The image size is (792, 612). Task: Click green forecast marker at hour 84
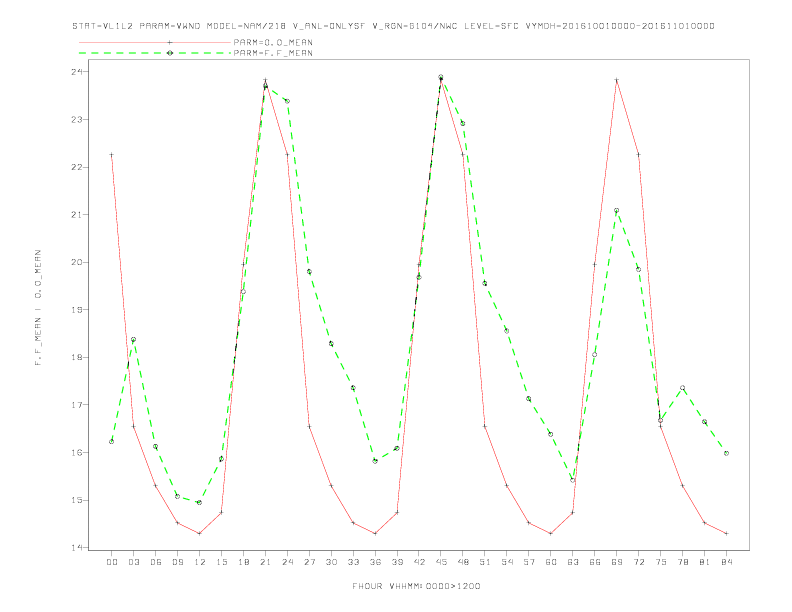pyautogui.click(x=726, y=453)
